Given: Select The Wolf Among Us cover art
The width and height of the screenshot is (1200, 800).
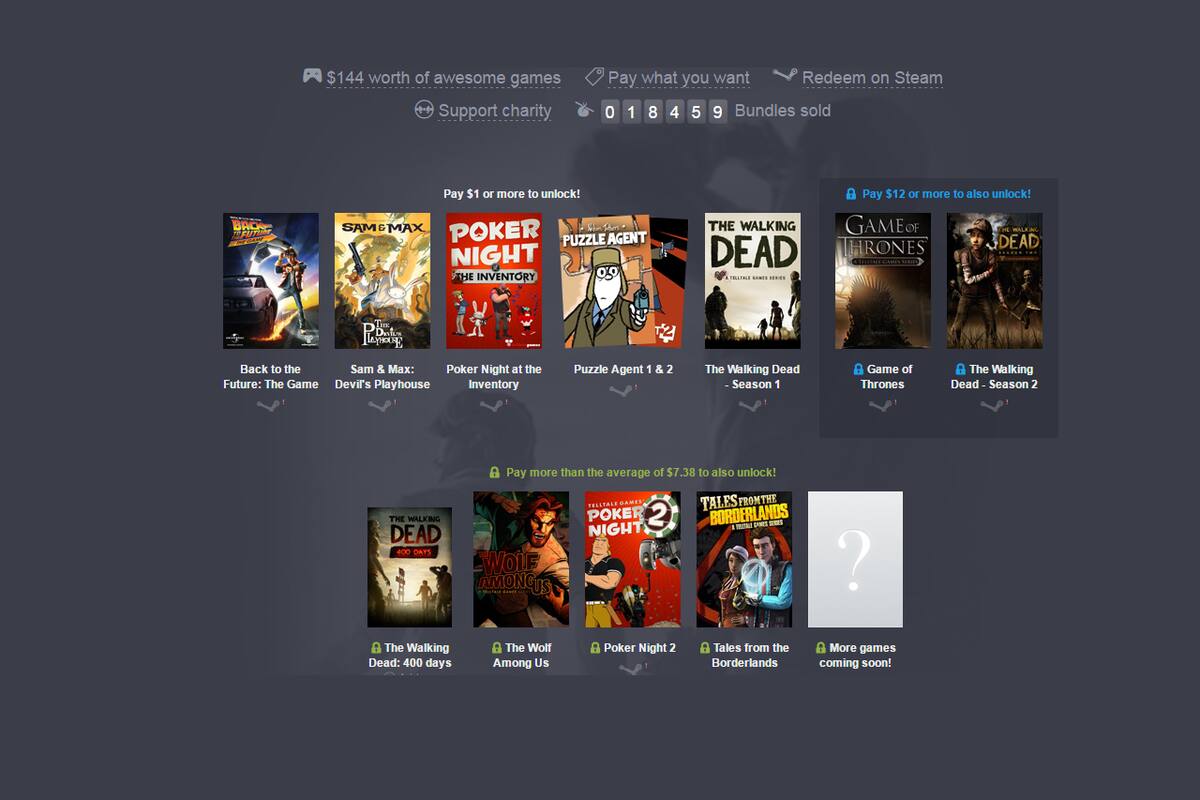Looking at the screenshot, I should [521, 559].
